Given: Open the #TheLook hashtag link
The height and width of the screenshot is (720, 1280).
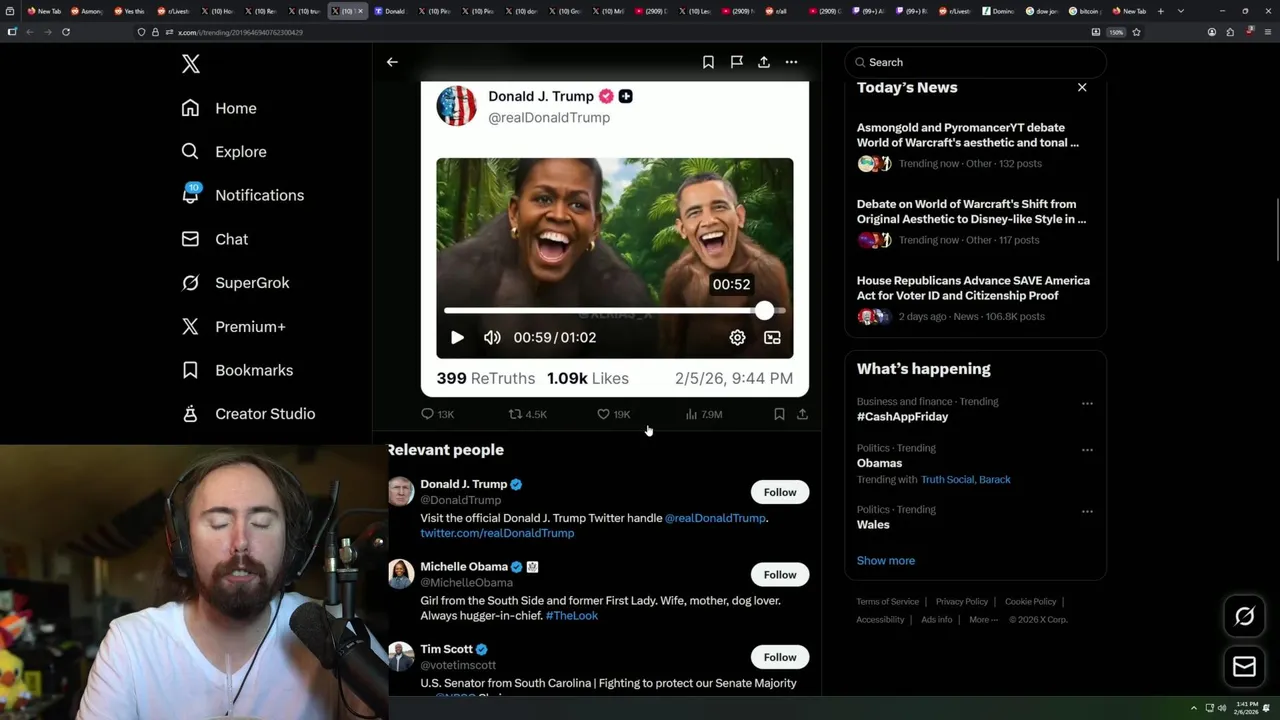Looking at the screenshot, I should [572, 616].
